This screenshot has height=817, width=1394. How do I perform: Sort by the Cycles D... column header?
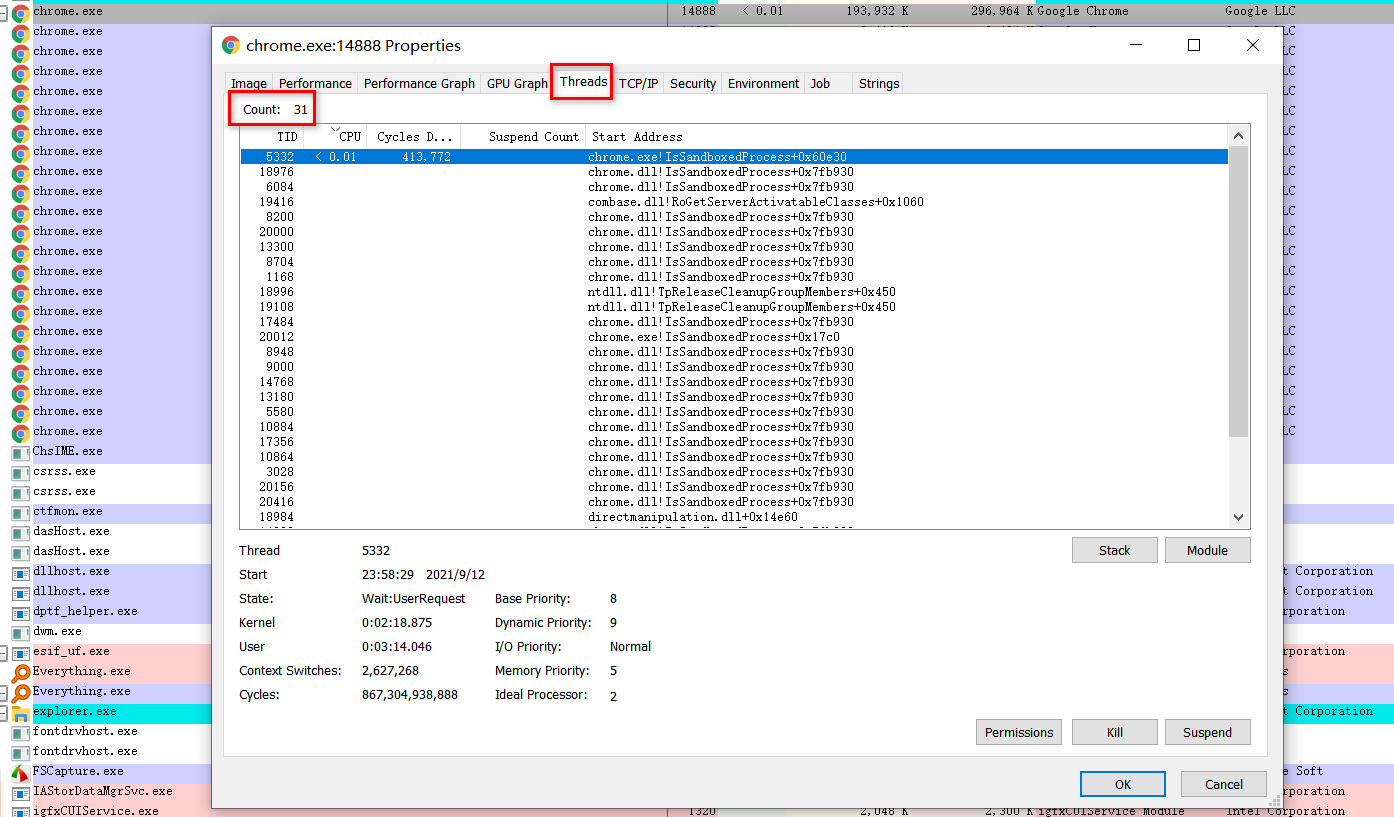(x=413, y=137)
